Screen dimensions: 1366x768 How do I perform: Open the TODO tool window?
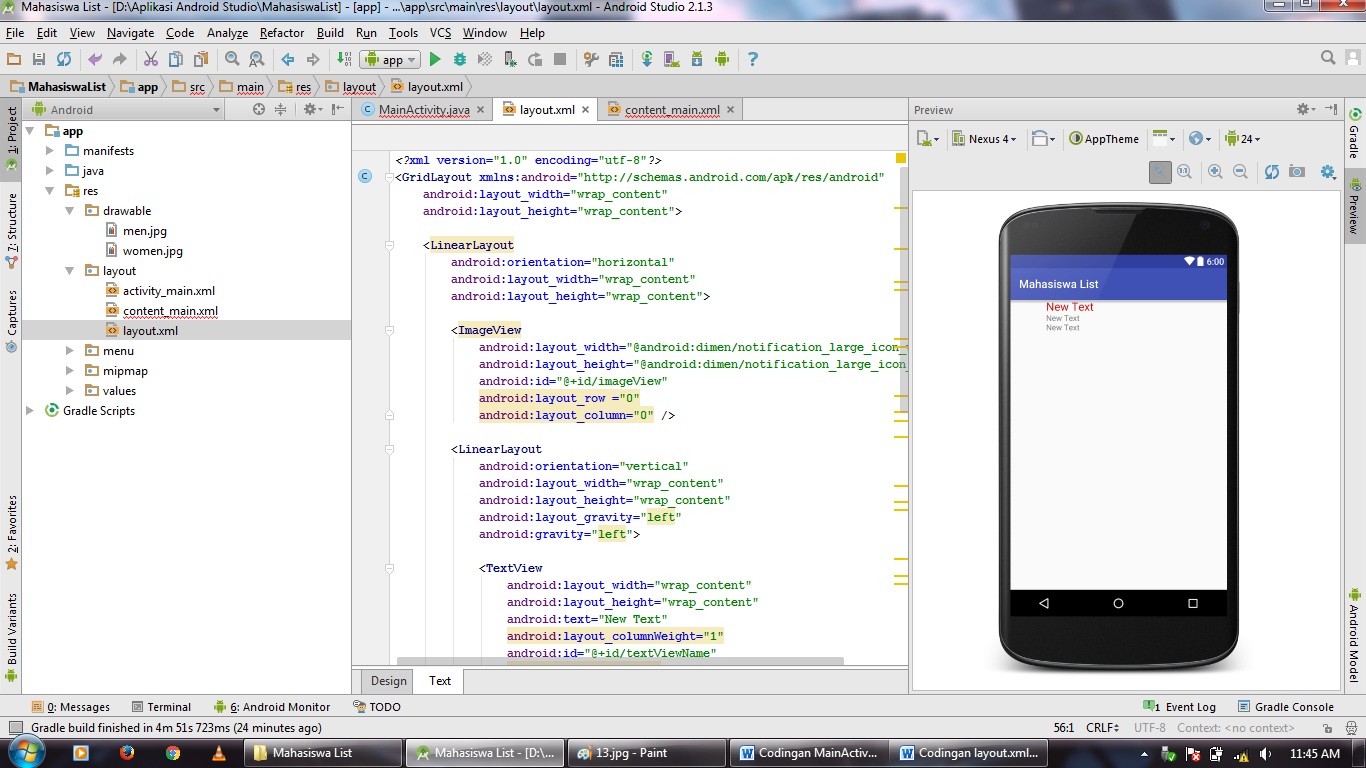coord(377,707)
